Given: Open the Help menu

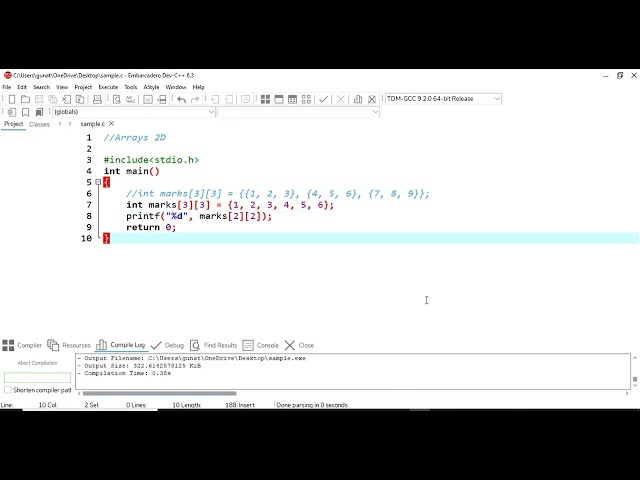Looking at the screenshot, I should point(198,87).
